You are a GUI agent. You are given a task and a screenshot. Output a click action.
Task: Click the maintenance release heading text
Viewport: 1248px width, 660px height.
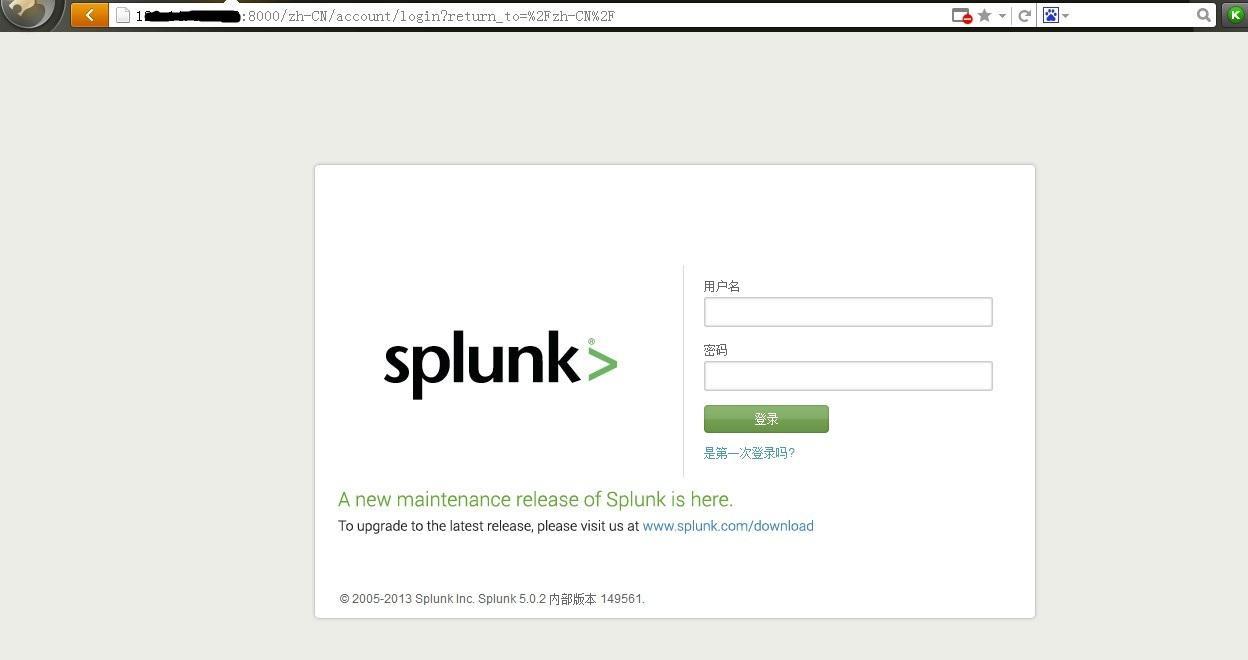coord(535,499)
